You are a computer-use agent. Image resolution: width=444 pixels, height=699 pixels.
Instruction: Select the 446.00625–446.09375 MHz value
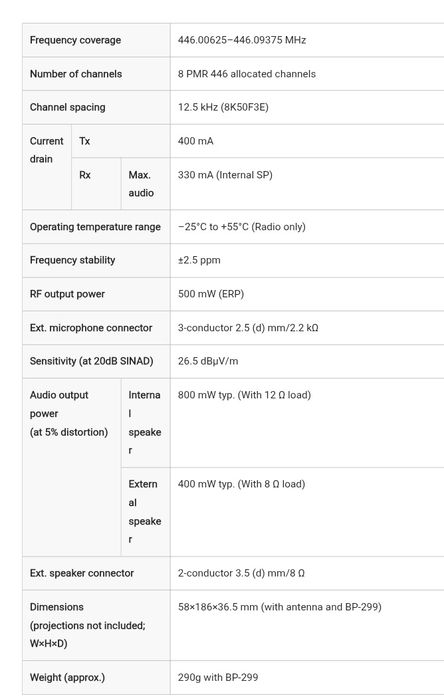242,40
